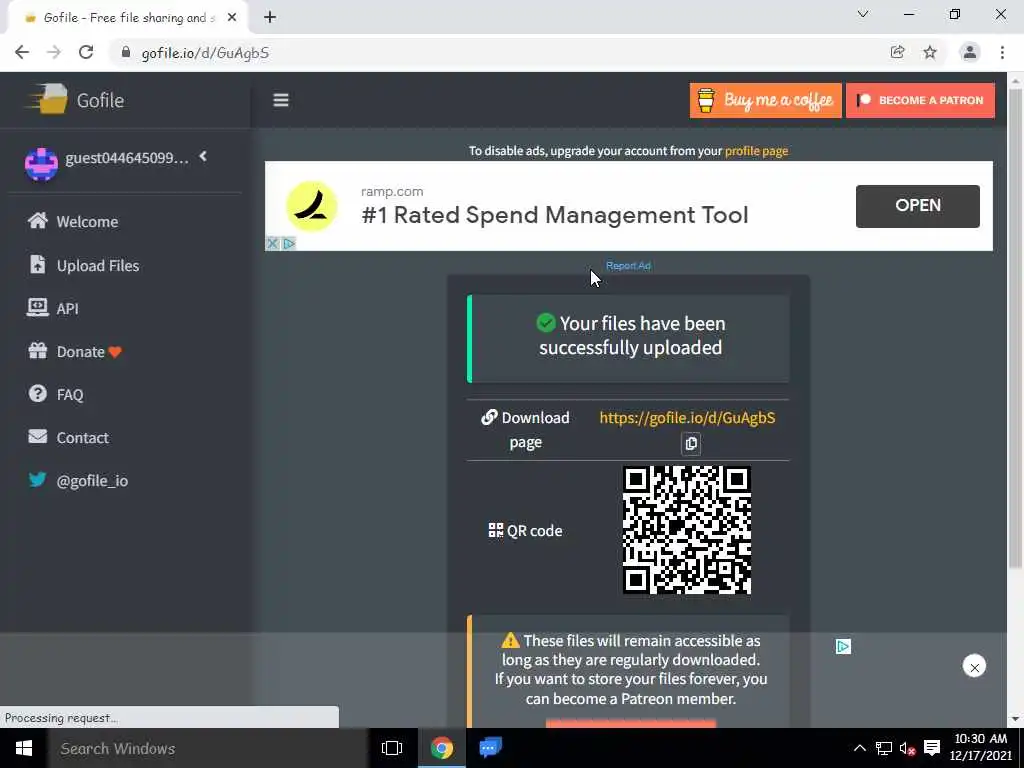Go back in browser history
Image resolution: width=1024 pixels, height=768 pixels.
pyautogui.click(x=22, y=53)
